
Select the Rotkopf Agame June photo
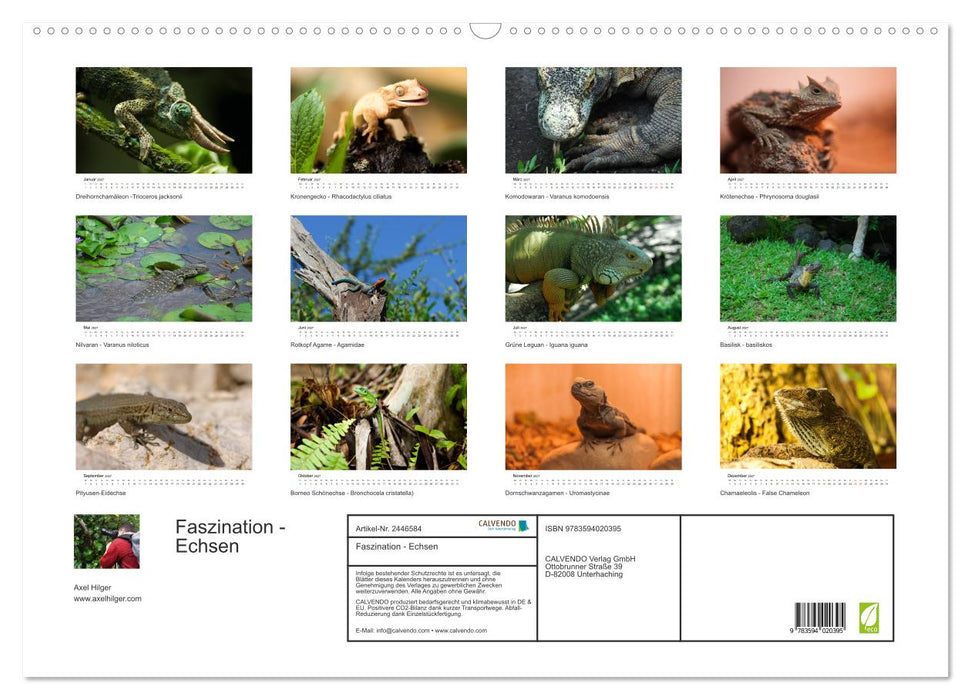pos(378,268)
